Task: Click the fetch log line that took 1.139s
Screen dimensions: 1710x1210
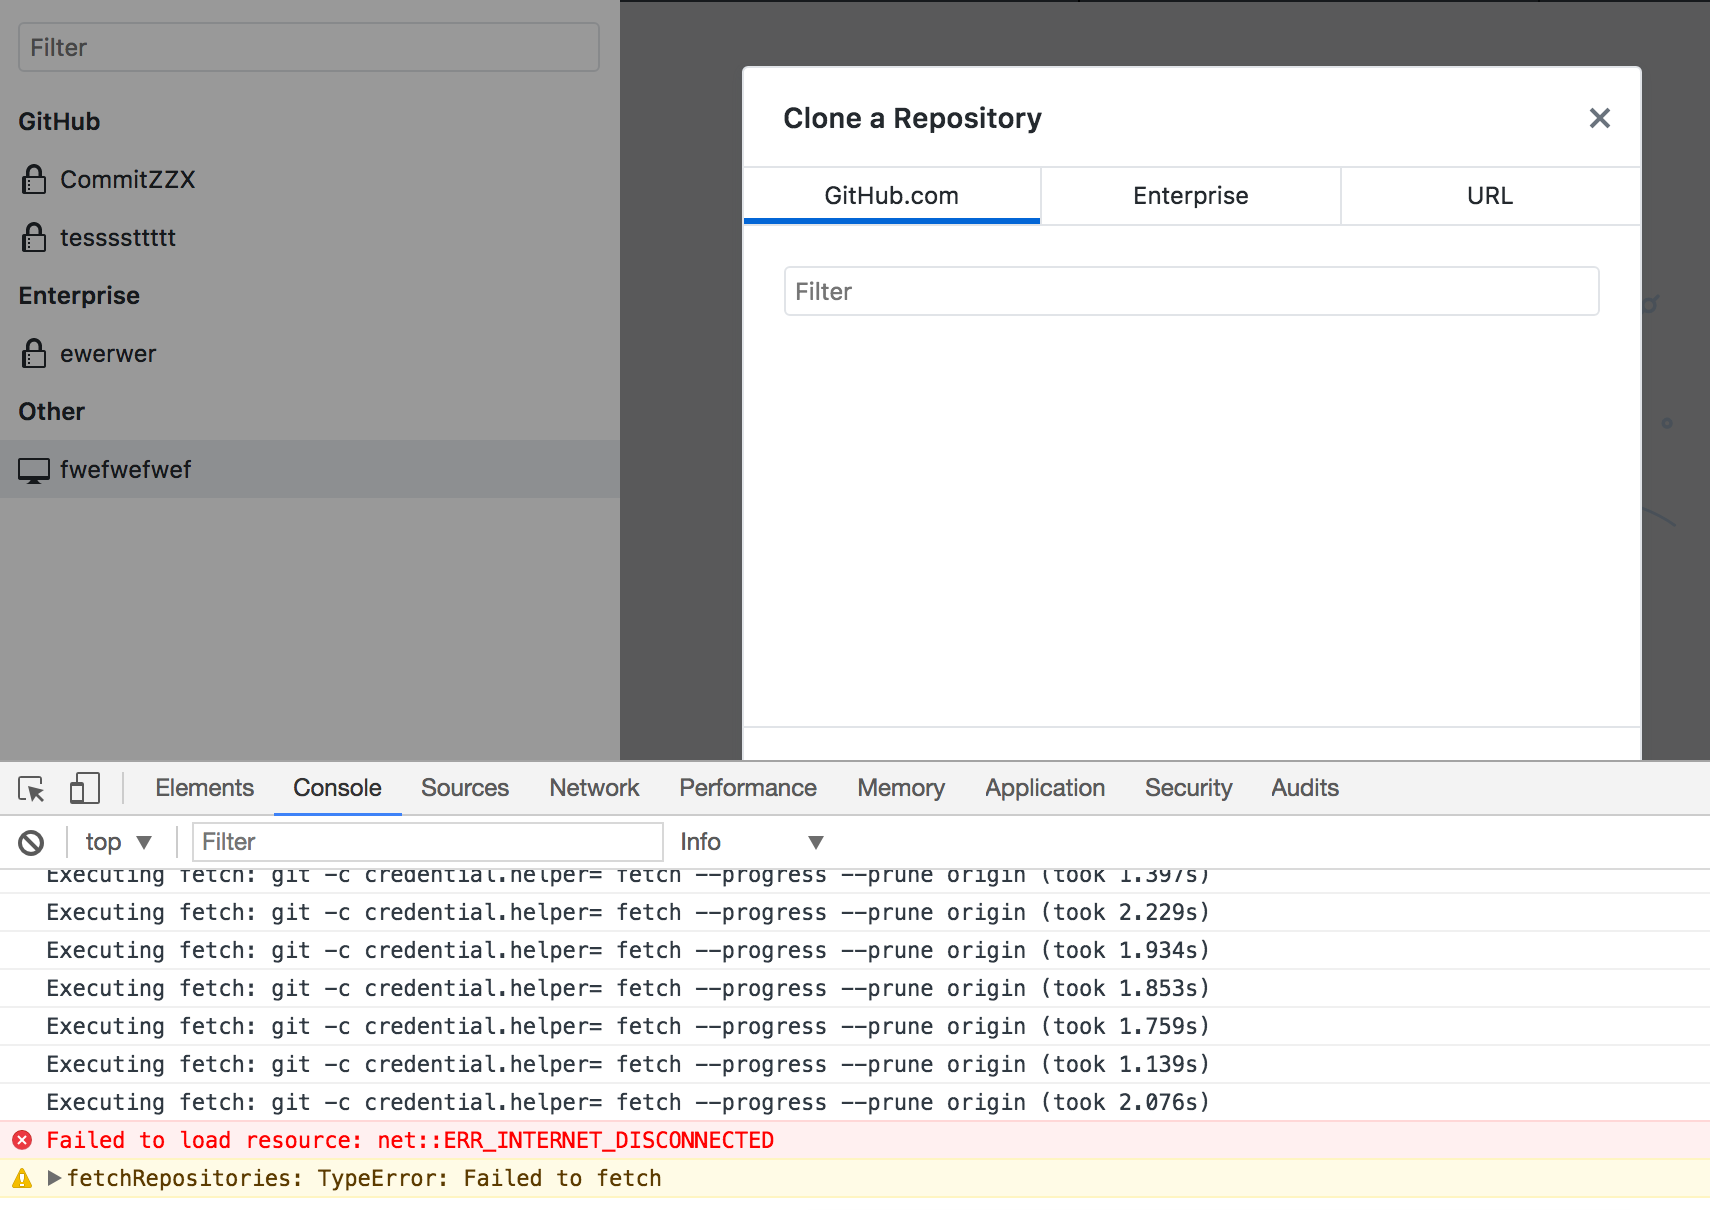Action: [855, 1064]
